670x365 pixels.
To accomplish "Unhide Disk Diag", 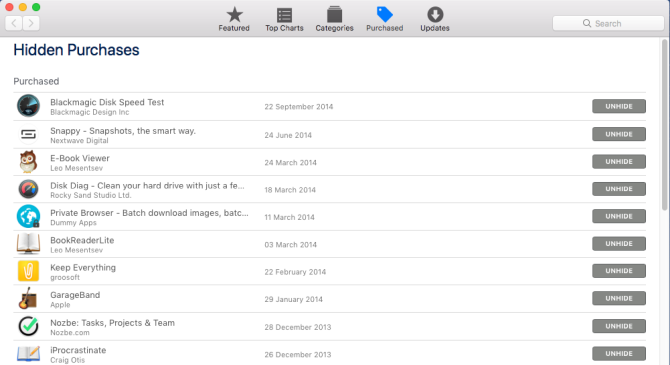I will click(619, 189).
